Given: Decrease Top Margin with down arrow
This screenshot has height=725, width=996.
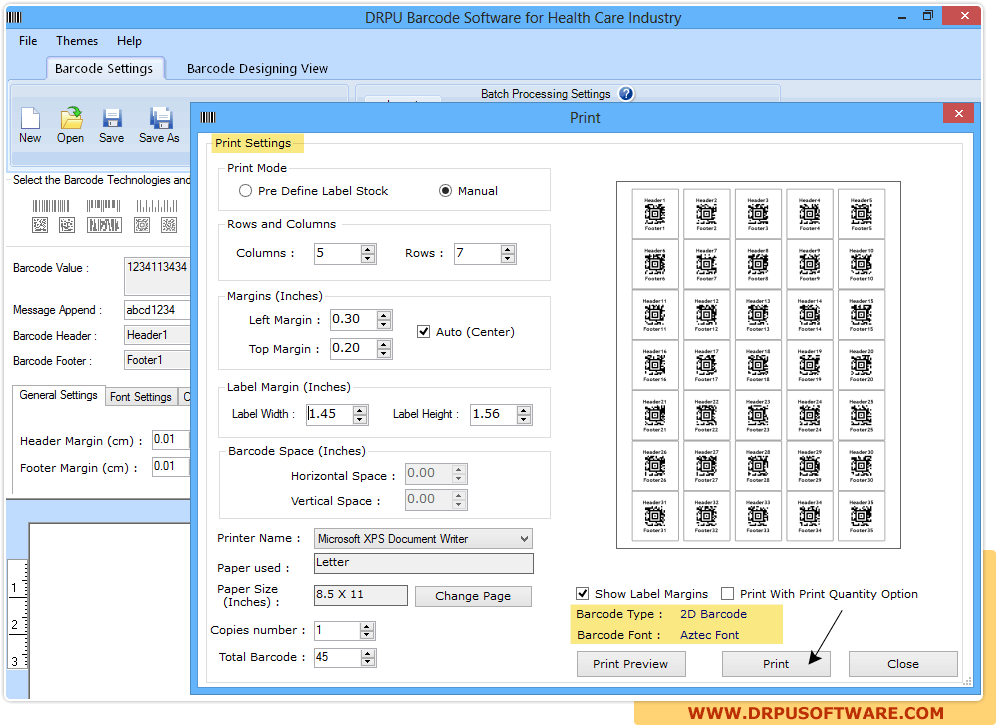Looking at the screenshot, I should (383, 353).
